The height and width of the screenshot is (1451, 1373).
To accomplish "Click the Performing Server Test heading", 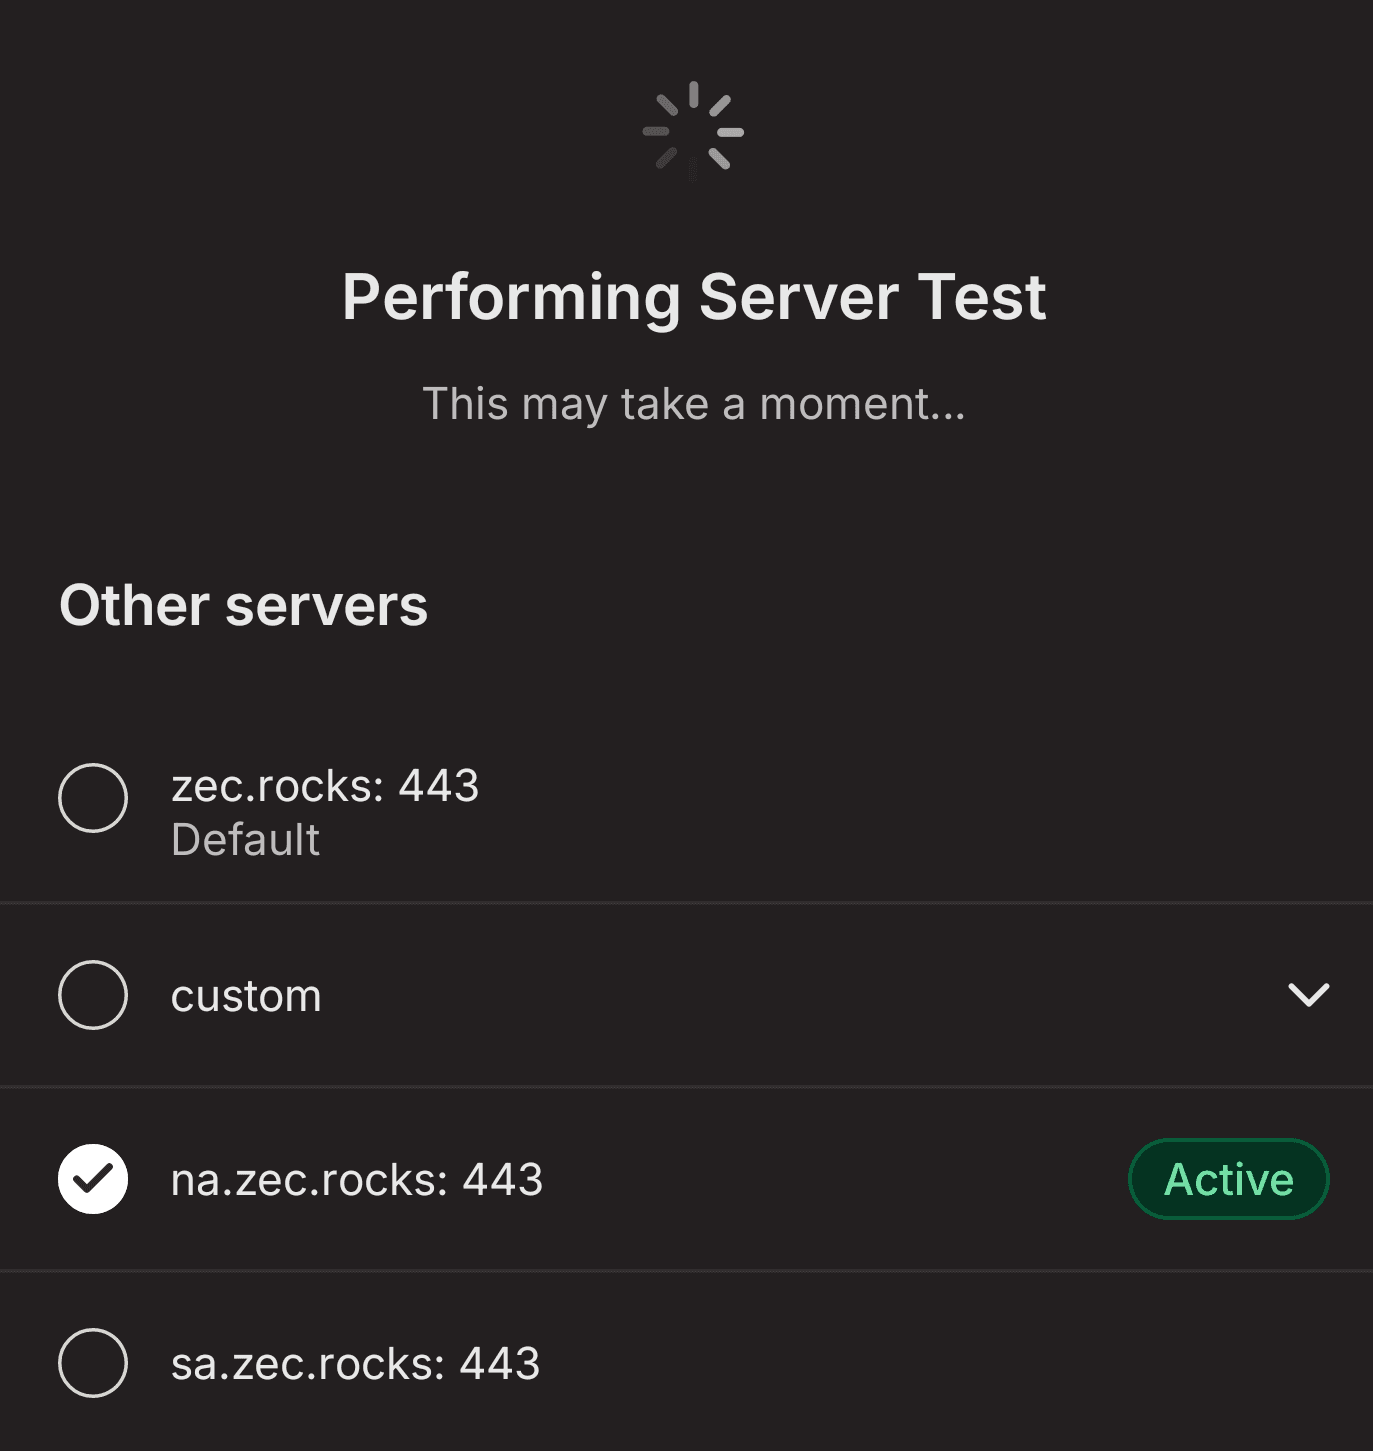I will click(x=694, y=297).
